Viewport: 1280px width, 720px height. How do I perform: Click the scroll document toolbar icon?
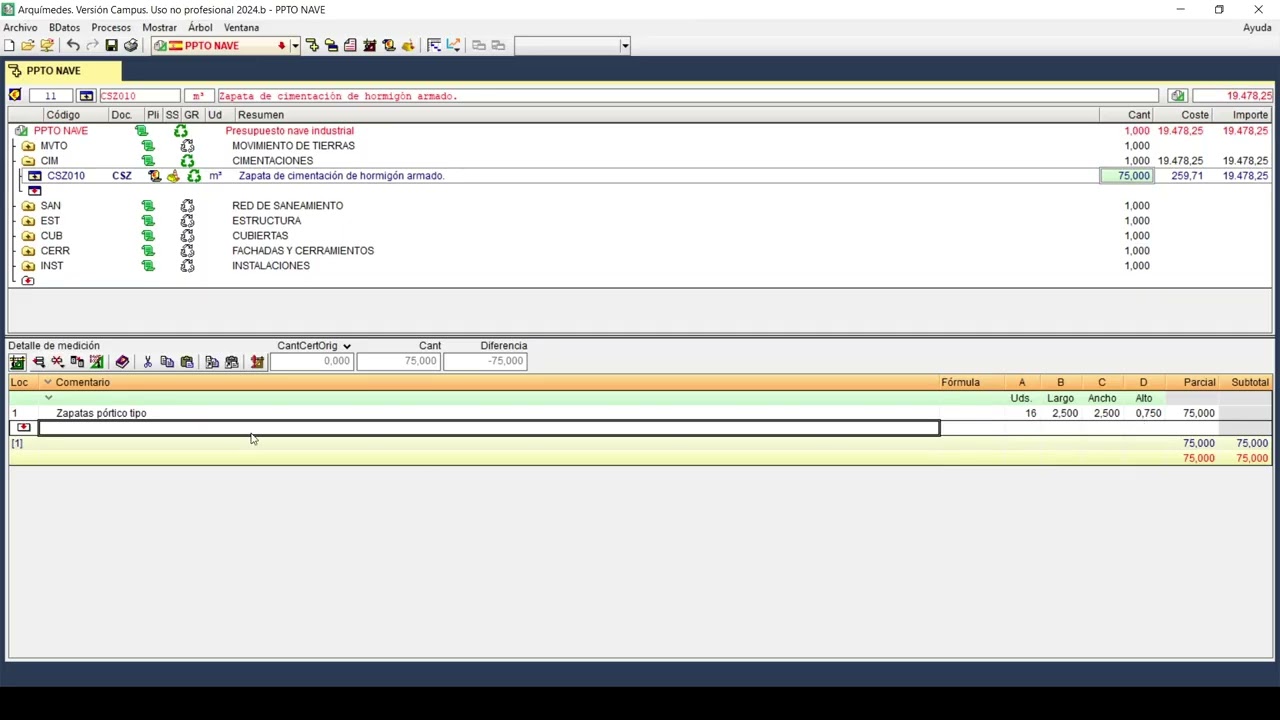click(x=389, y=45)
